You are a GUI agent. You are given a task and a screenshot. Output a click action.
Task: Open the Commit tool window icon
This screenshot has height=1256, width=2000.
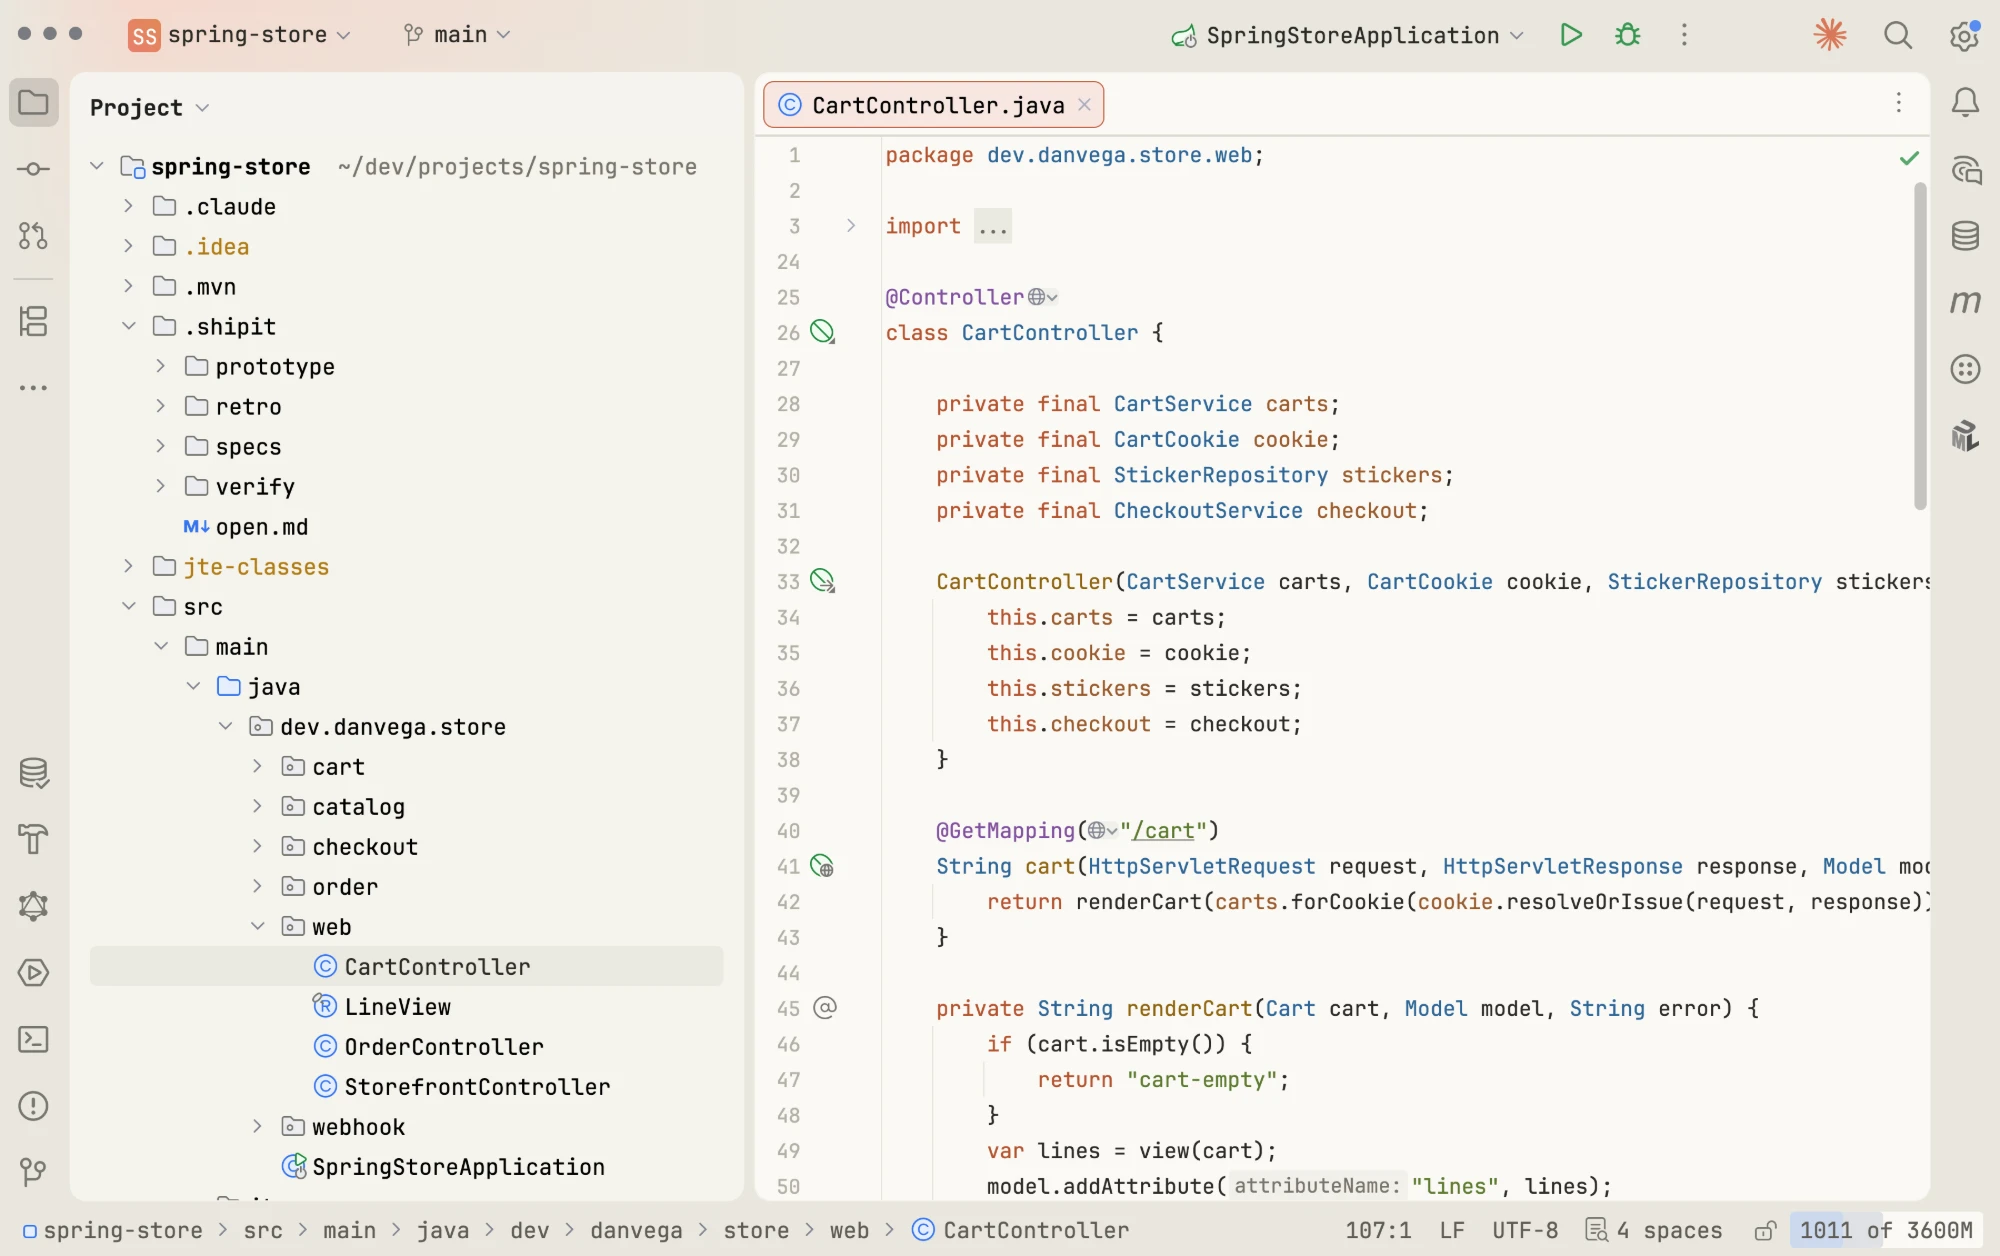point(33,169)
